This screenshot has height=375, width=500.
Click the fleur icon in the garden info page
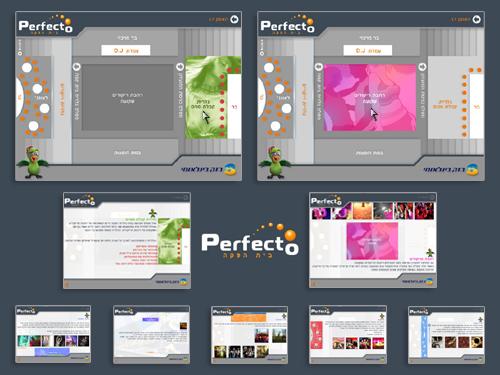tap(153, 213)
